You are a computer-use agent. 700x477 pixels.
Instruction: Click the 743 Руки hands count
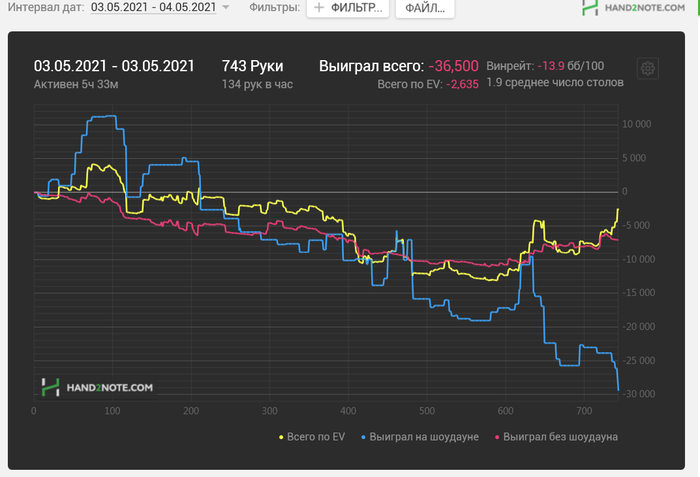[252, 66]
